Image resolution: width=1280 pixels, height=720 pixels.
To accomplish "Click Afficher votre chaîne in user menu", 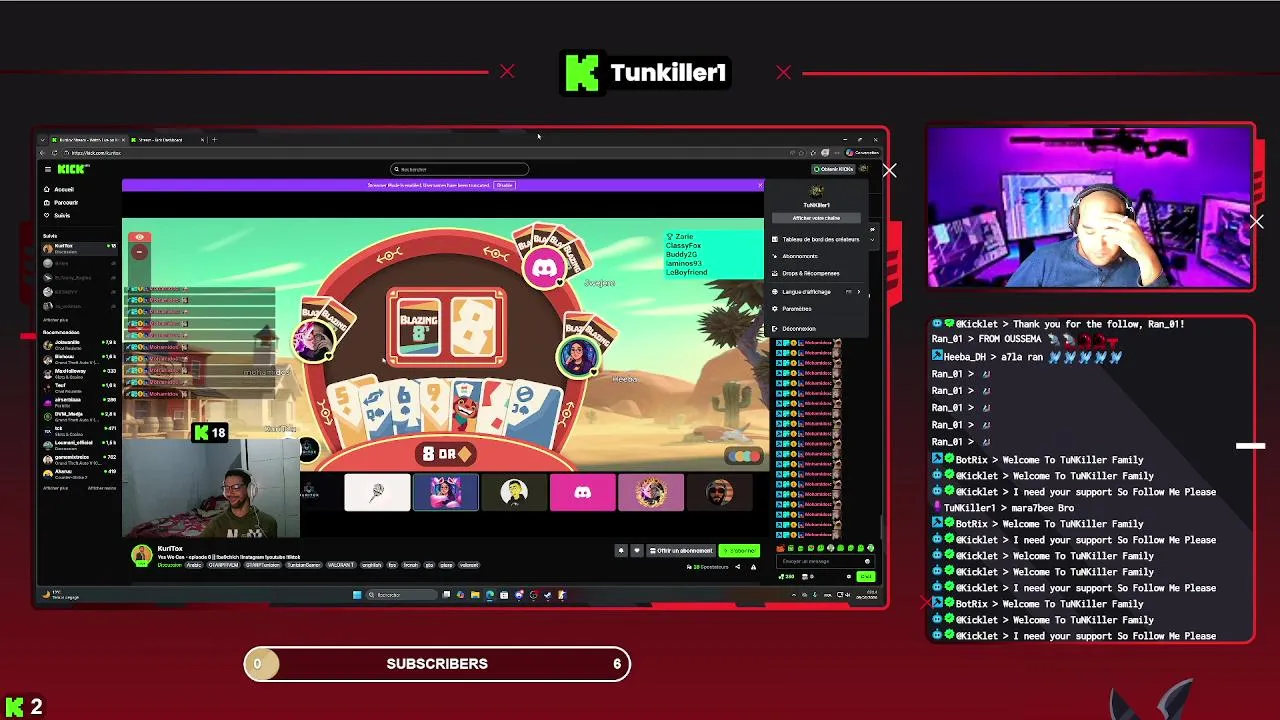I will tap(816, 218).
